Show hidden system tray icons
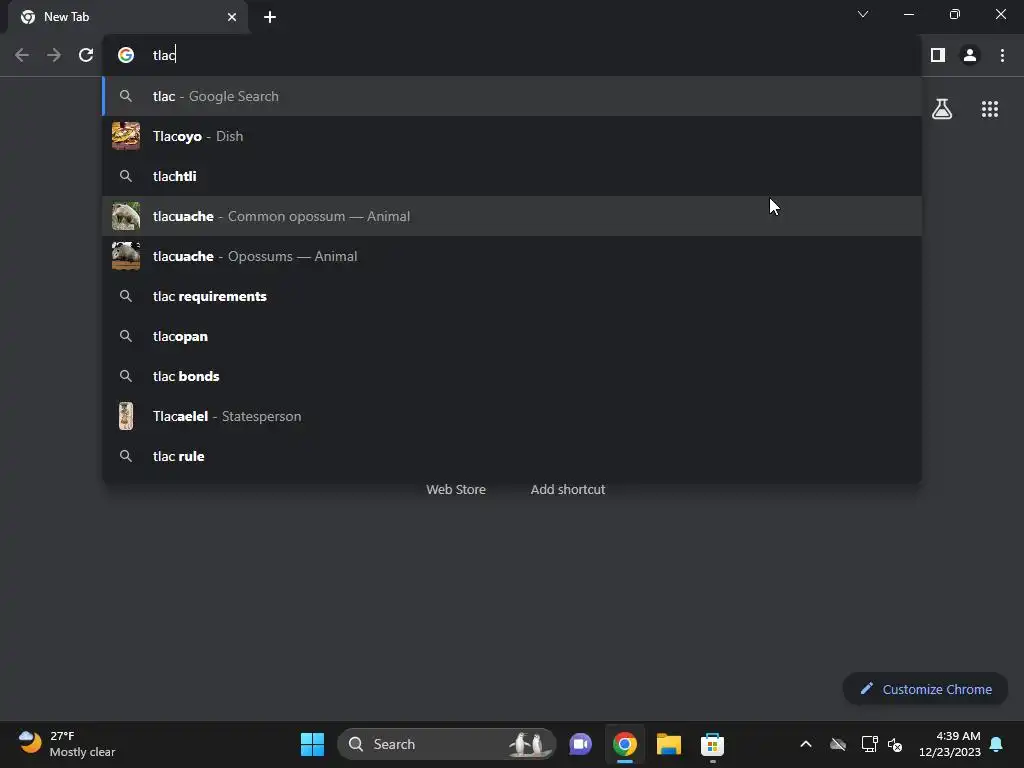This screenshot has width=1024, height=768. [x=806, y=744]
